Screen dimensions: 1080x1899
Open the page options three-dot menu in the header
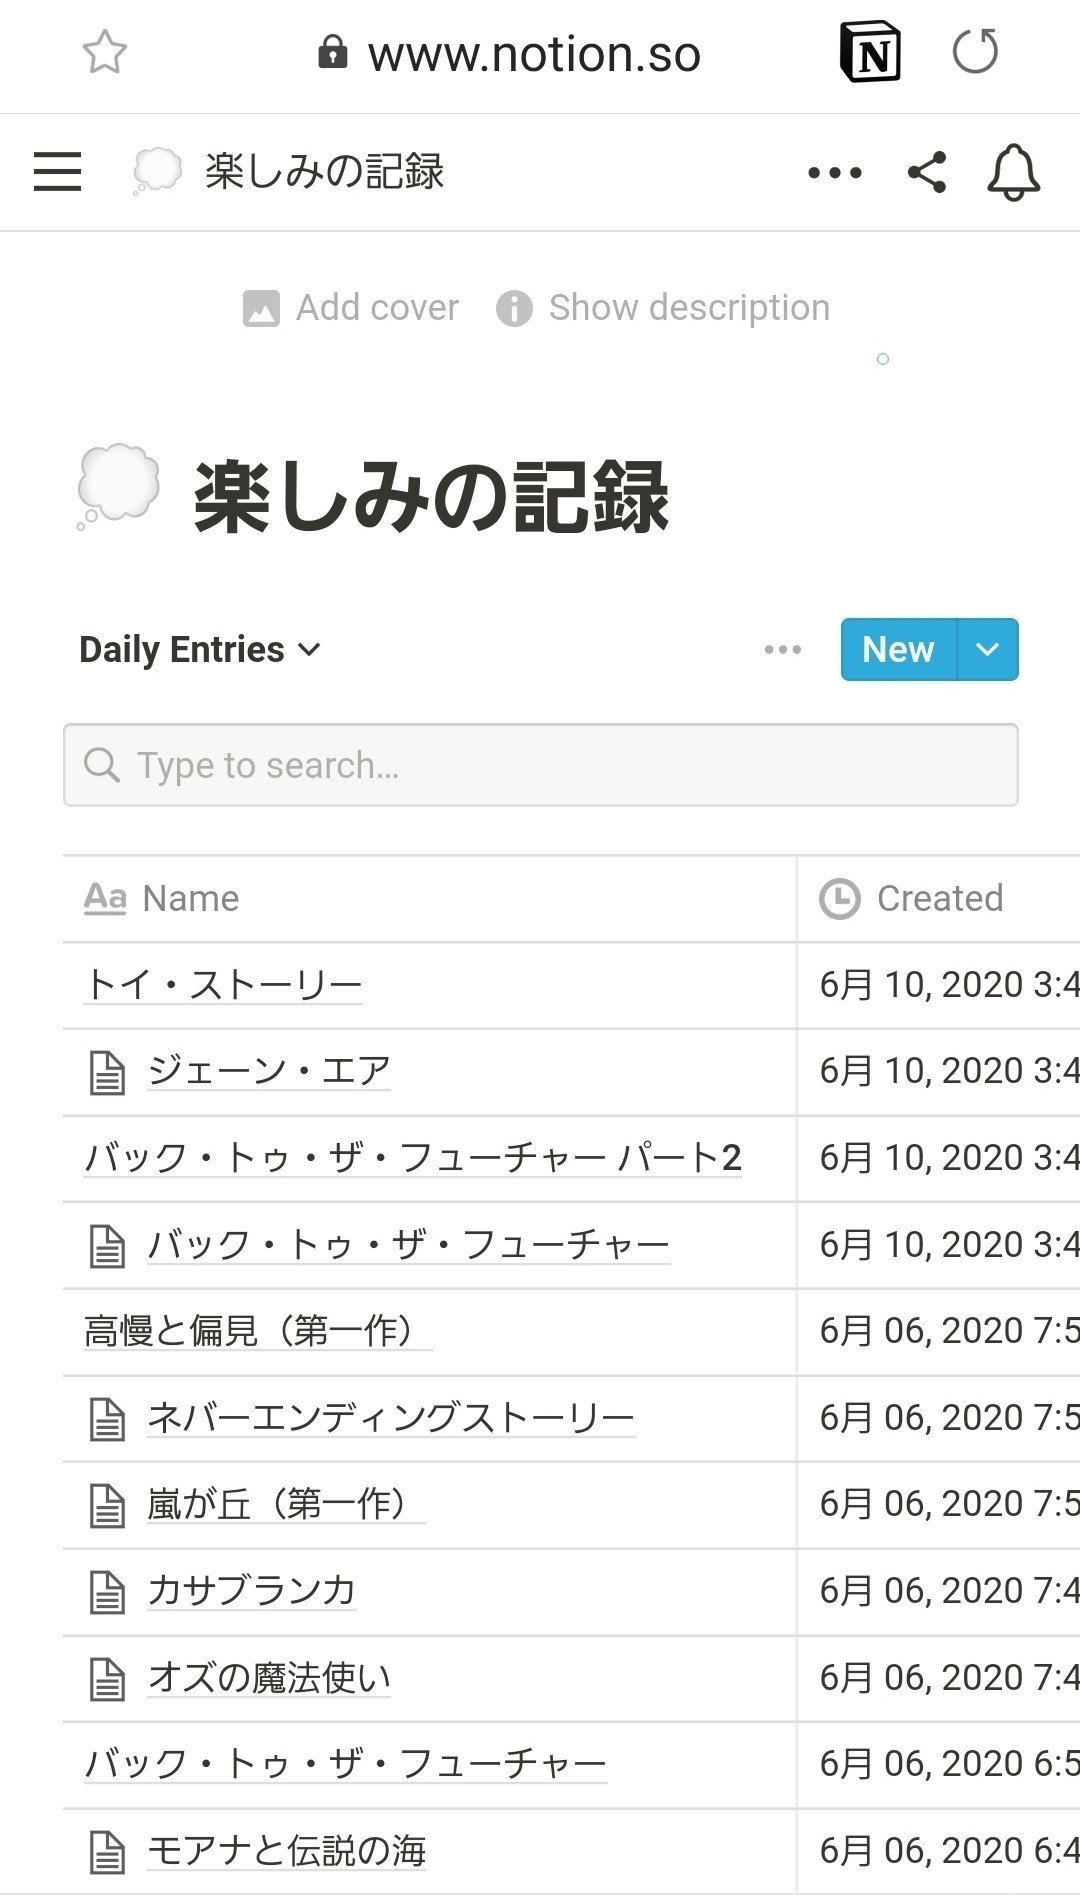click(835, 172)
